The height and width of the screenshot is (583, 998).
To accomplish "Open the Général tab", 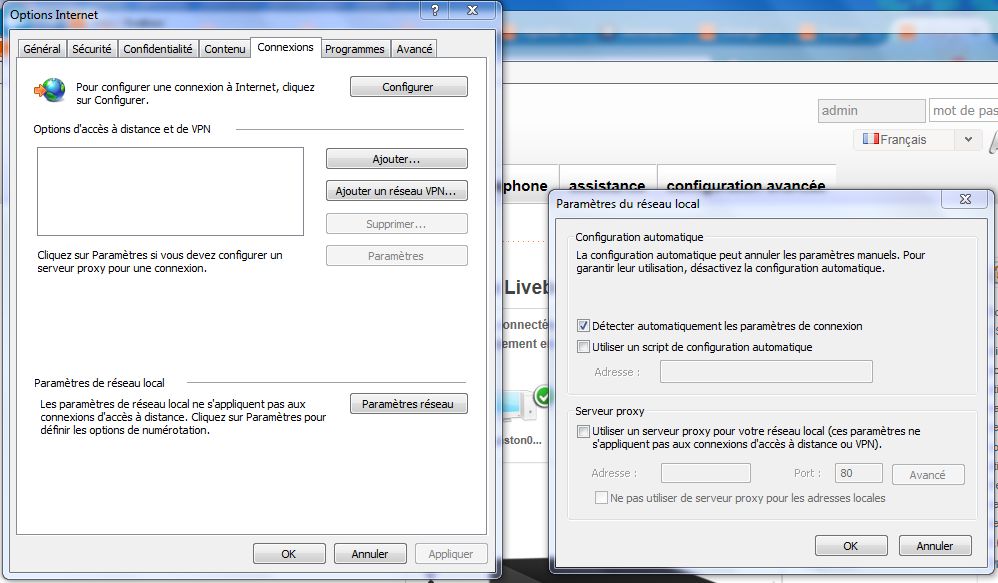I will pos(42,49).
